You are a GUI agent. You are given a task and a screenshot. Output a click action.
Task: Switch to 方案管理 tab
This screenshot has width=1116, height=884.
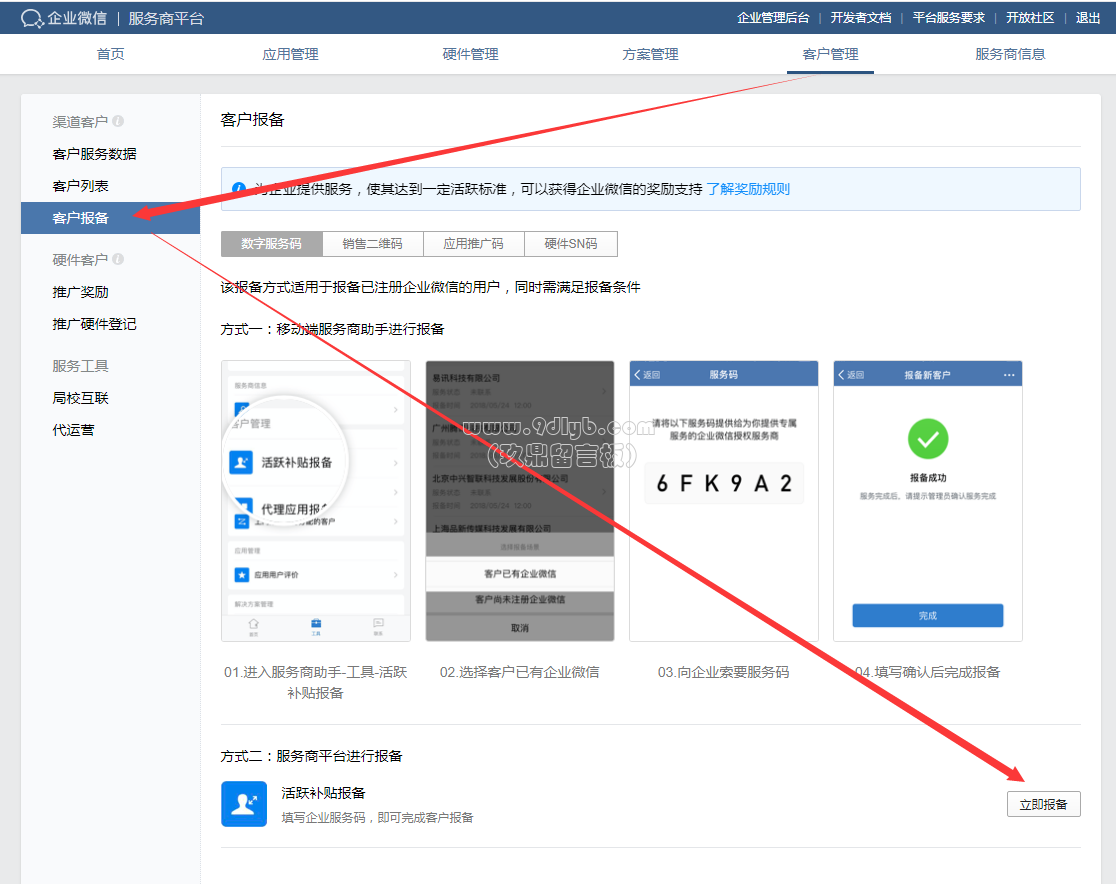651,54
